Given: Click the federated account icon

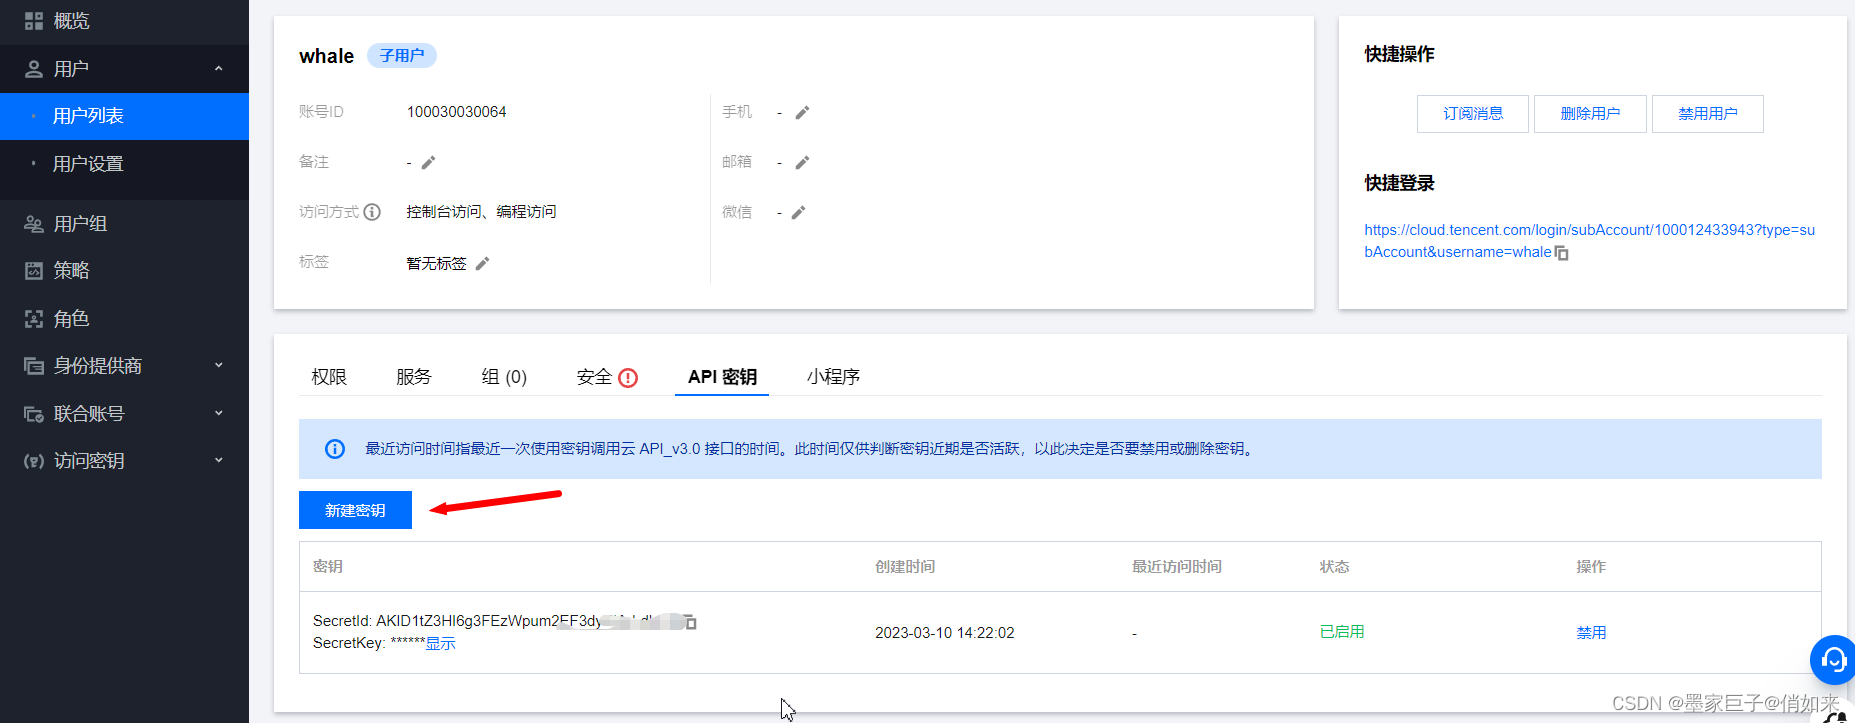Looking at the screenshot, I should [x=34, y=414].
